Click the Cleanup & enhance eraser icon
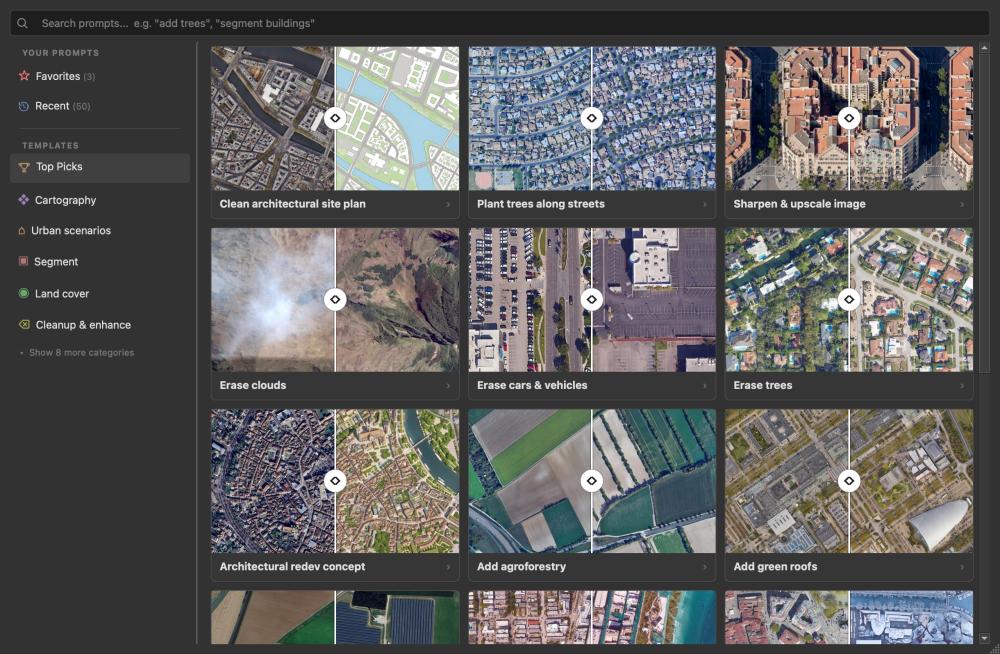The width and height of the screenshot is (1000, 654). point(24,324)
